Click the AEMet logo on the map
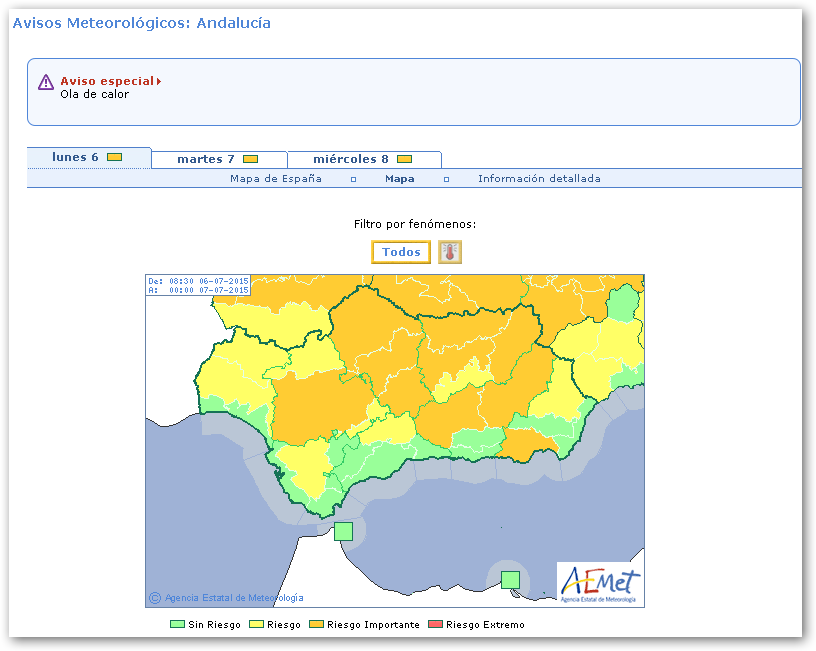The width and height of the screenshot is (816, 651). (600, 583)
